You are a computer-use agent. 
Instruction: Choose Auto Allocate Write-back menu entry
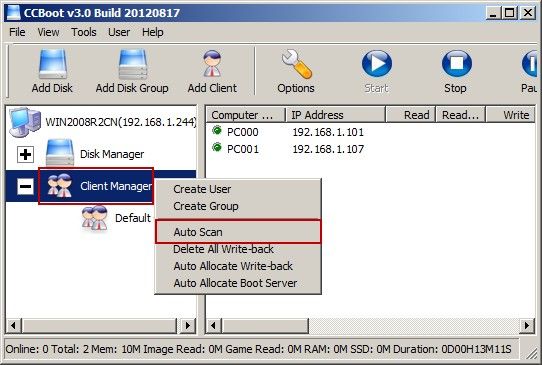coord(239,266)
